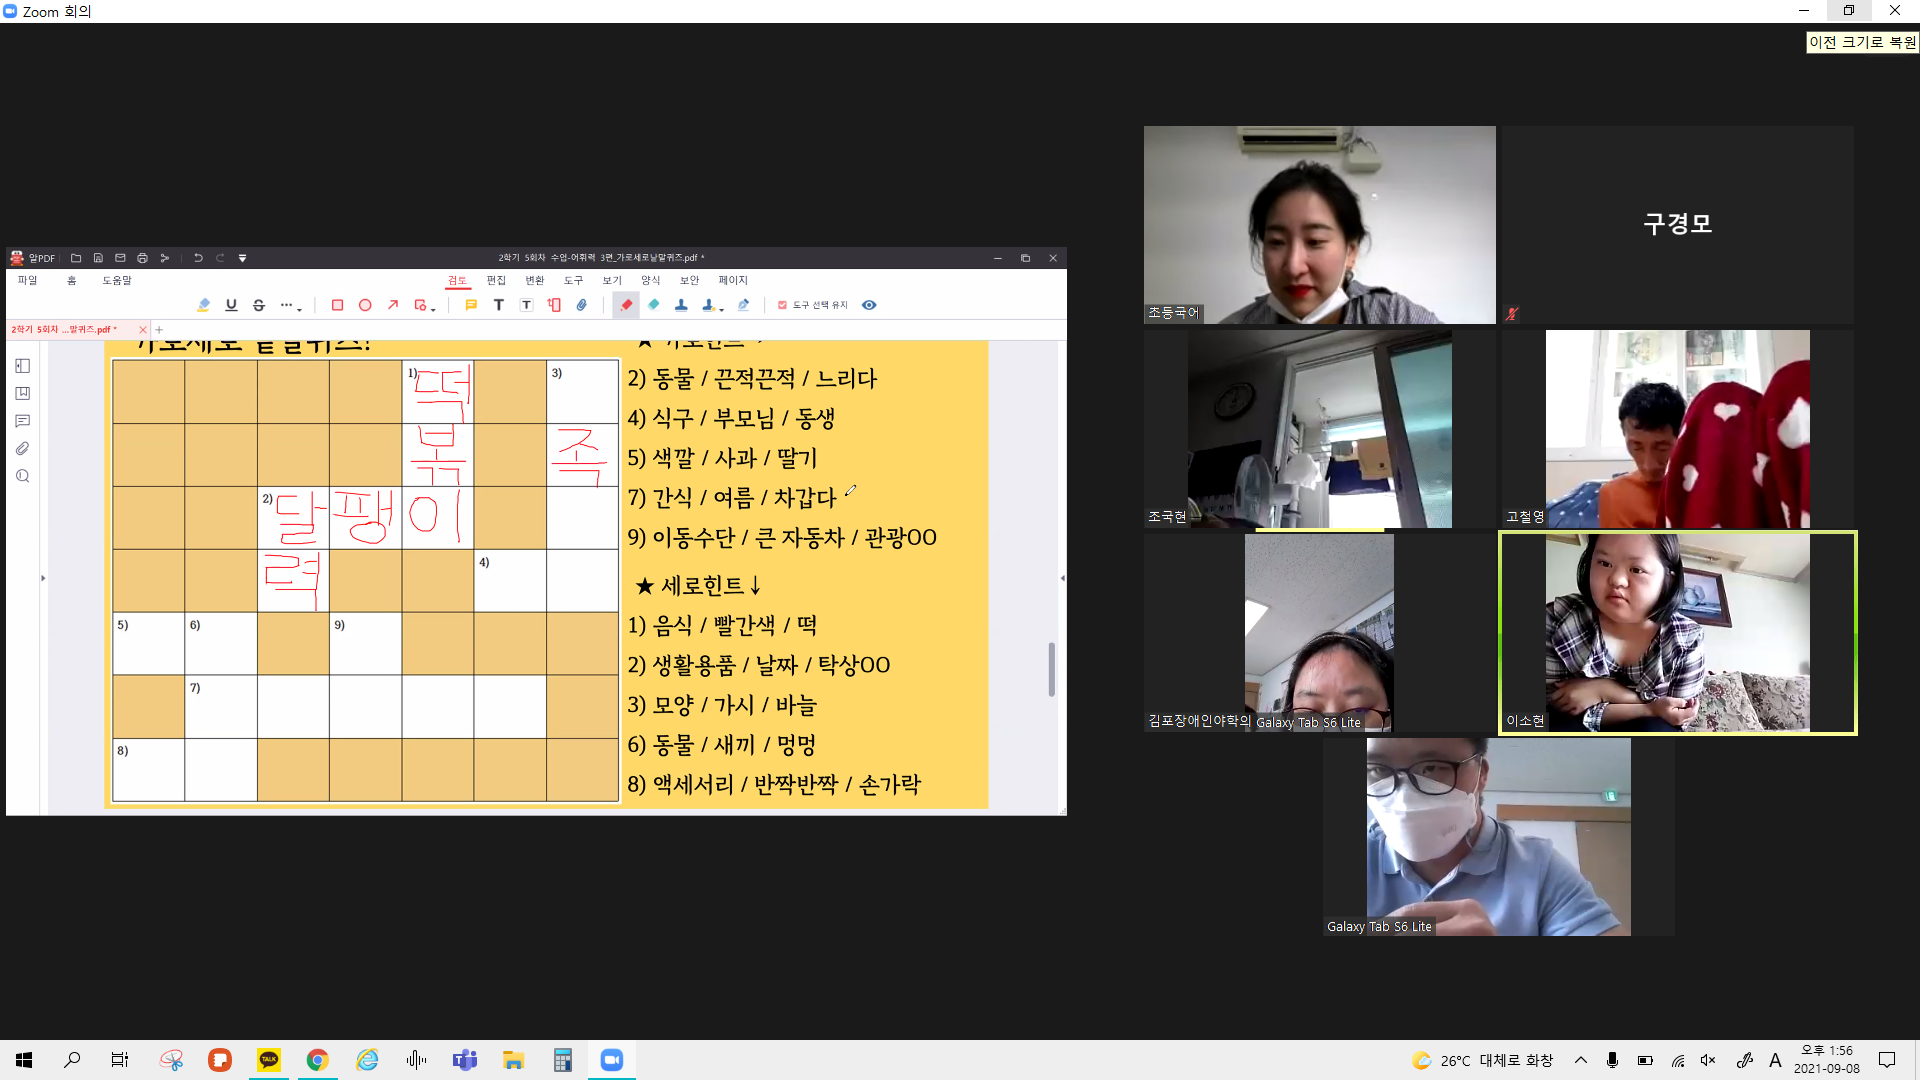The width and height of the screenshot is (1920, 1080).
Task: Open KakaoTalk from the taskbar
Action: [x=269, y=1060]
